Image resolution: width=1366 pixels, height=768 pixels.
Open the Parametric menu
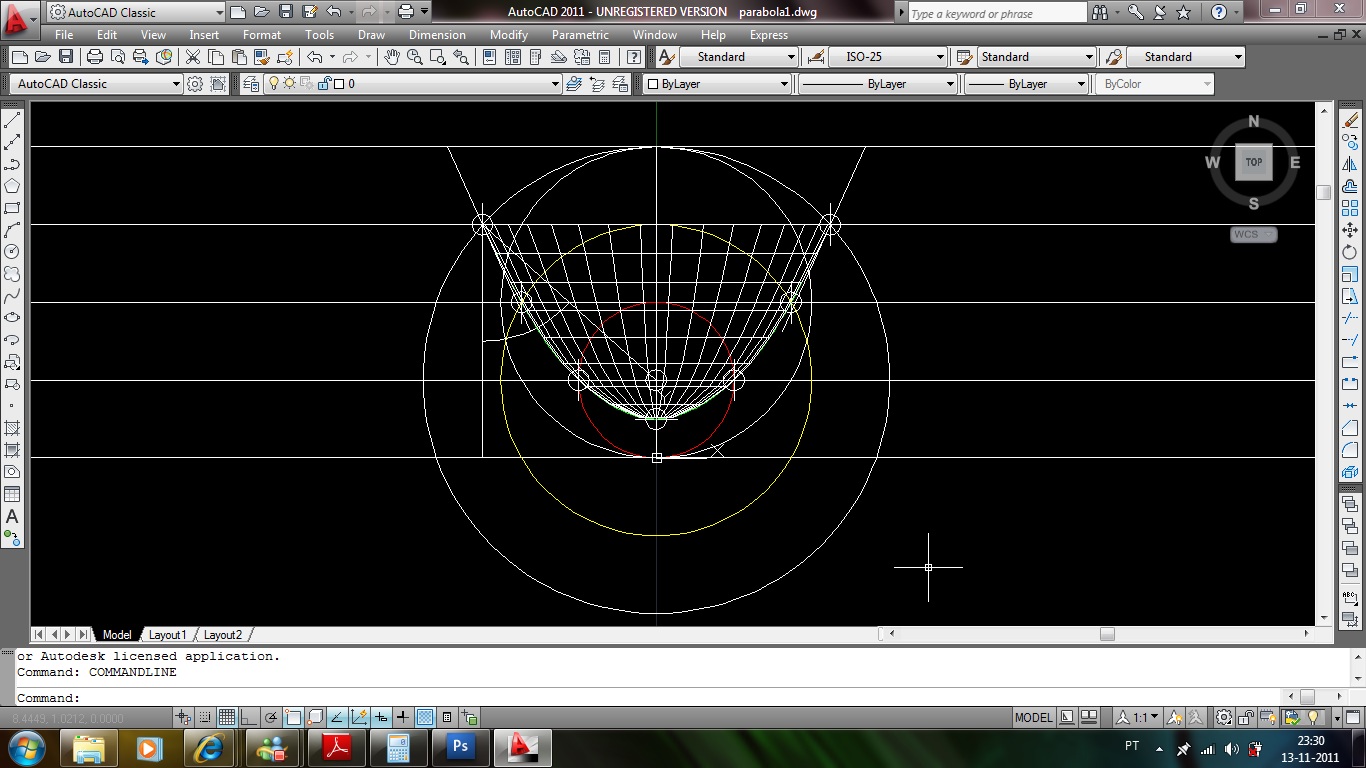pos(580,35)
